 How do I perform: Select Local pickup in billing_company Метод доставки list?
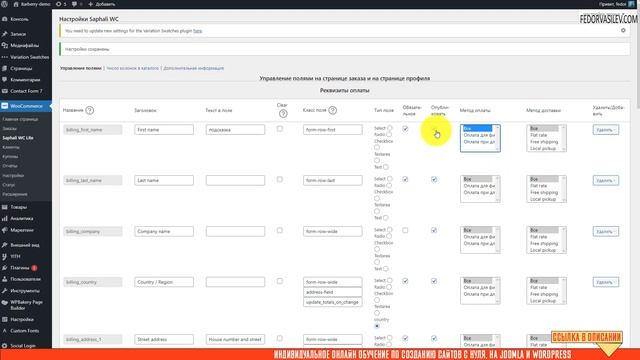[x=543, y=250]
